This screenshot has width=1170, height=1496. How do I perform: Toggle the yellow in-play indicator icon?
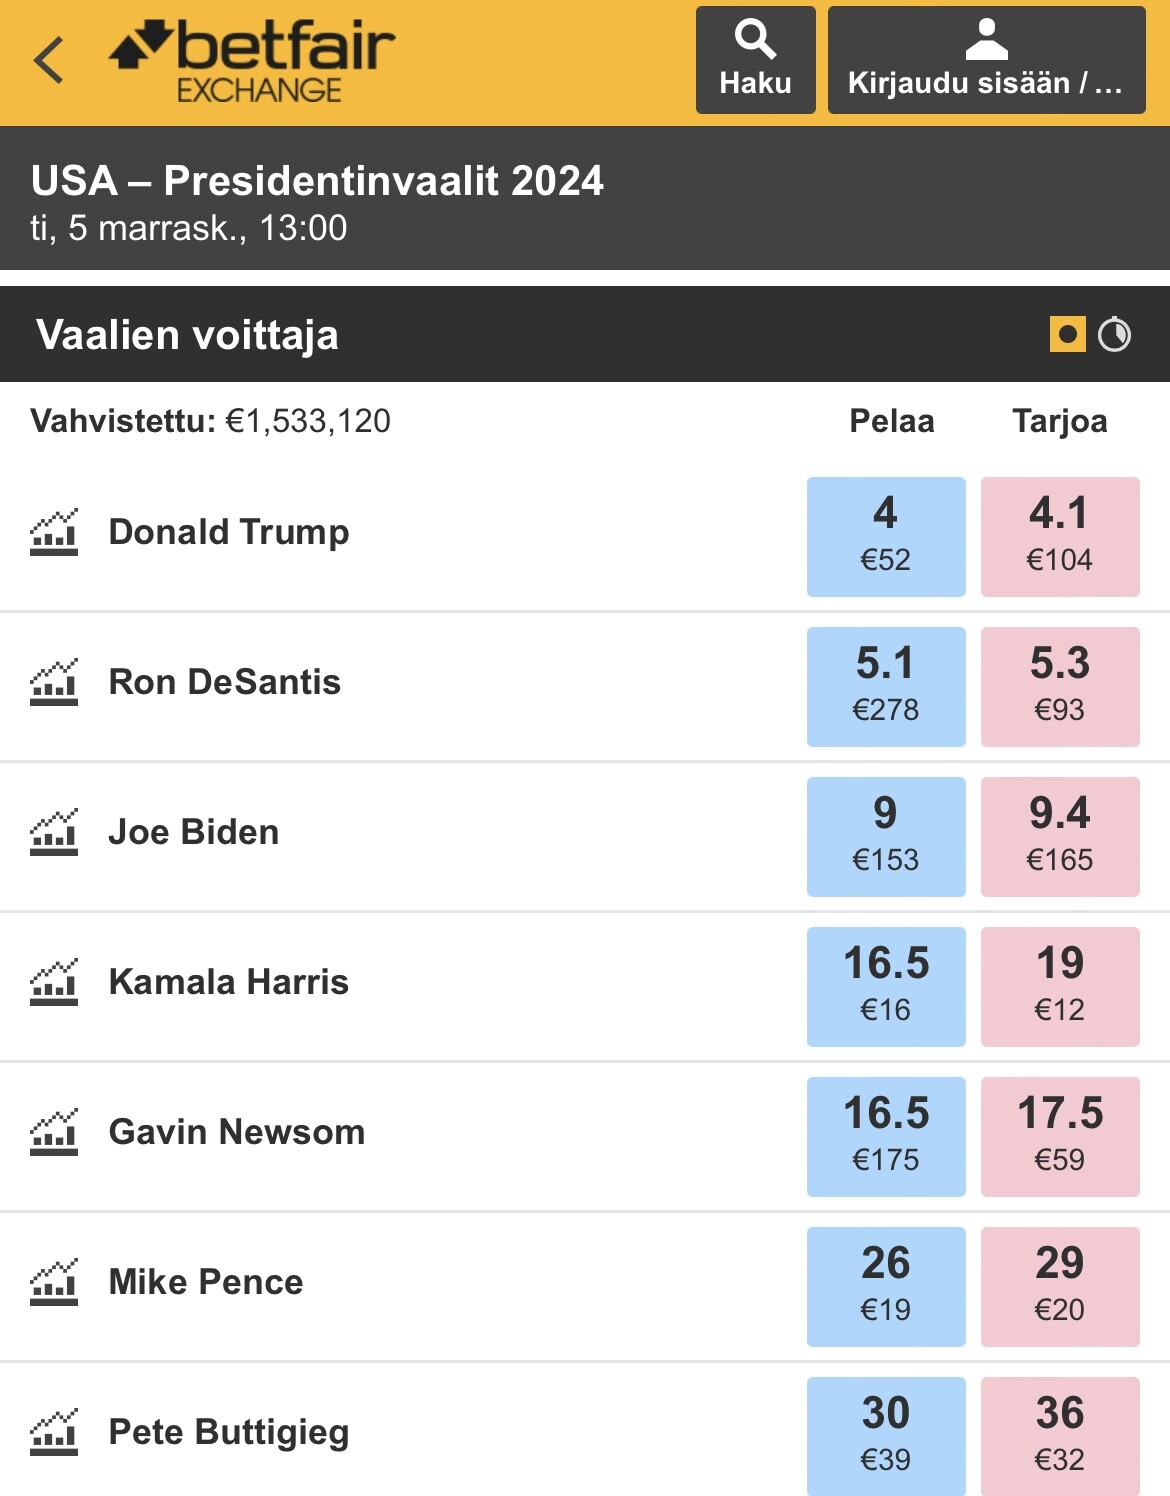(1067, 334)
